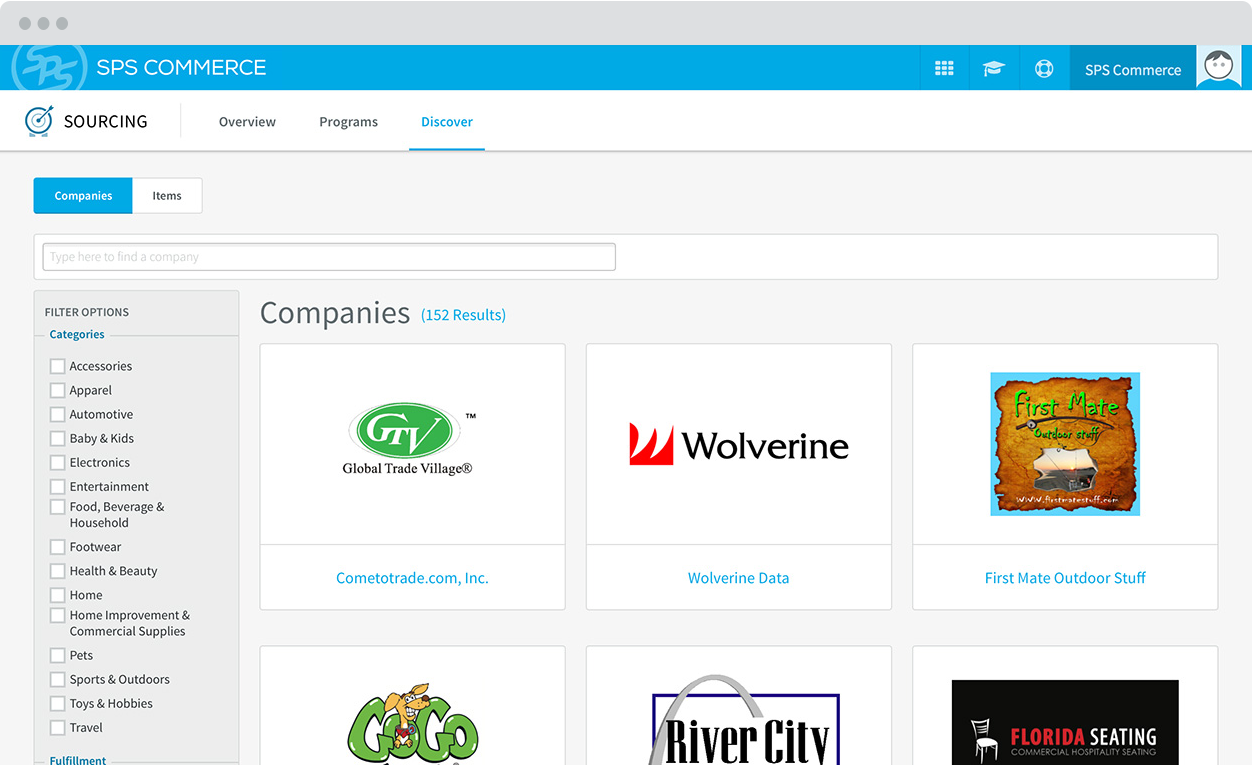Click the SPS Commerce label in the header
1252x765 pixels.
coord(1132,70)
